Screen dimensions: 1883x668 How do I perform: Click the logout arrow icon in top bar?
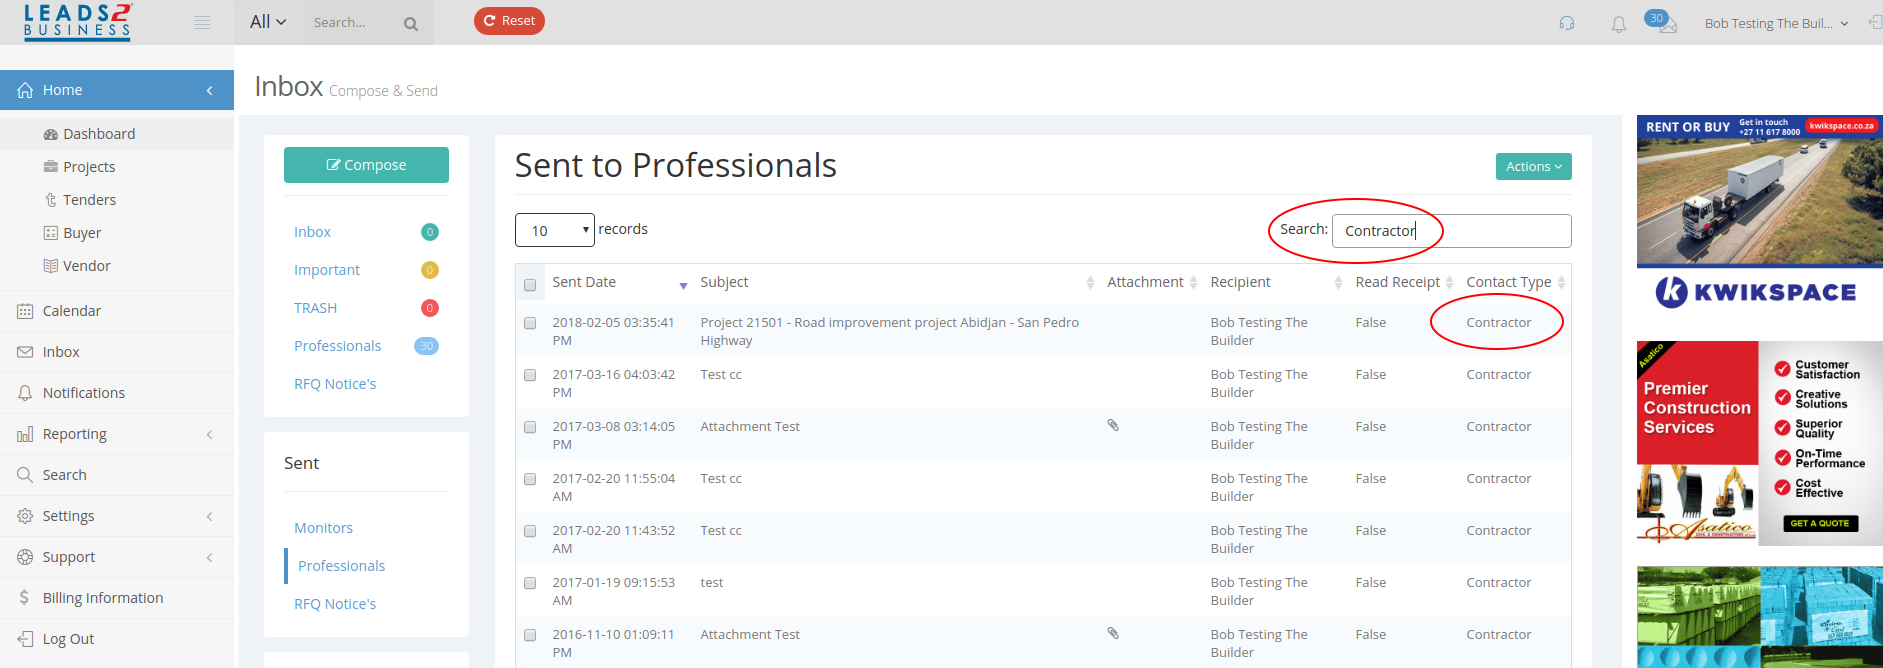tap(1875, 22)
